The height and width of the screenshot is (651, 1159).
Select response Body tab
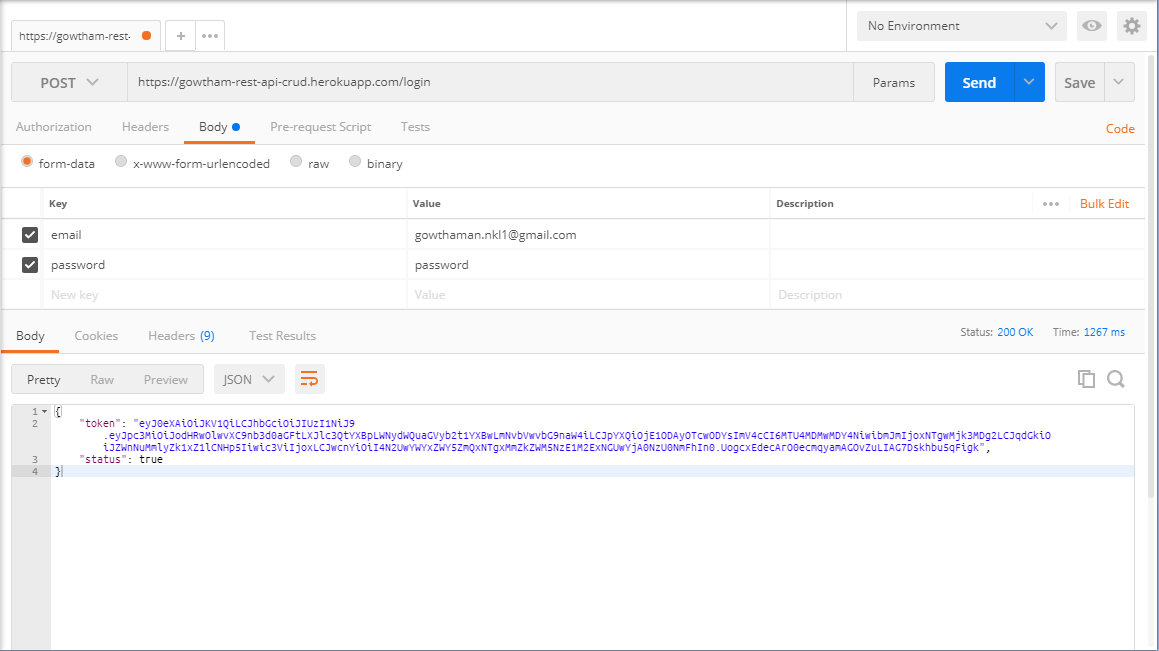click(x=30, y=335)
